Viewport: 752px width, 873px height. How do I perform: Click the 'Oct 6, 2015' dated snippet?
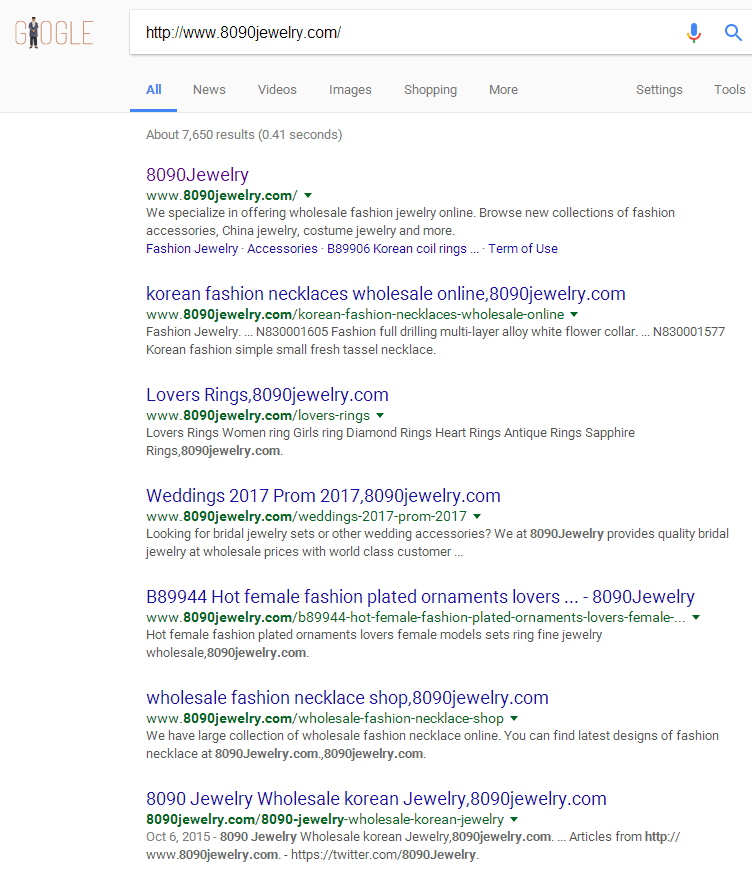click(413, 846)
